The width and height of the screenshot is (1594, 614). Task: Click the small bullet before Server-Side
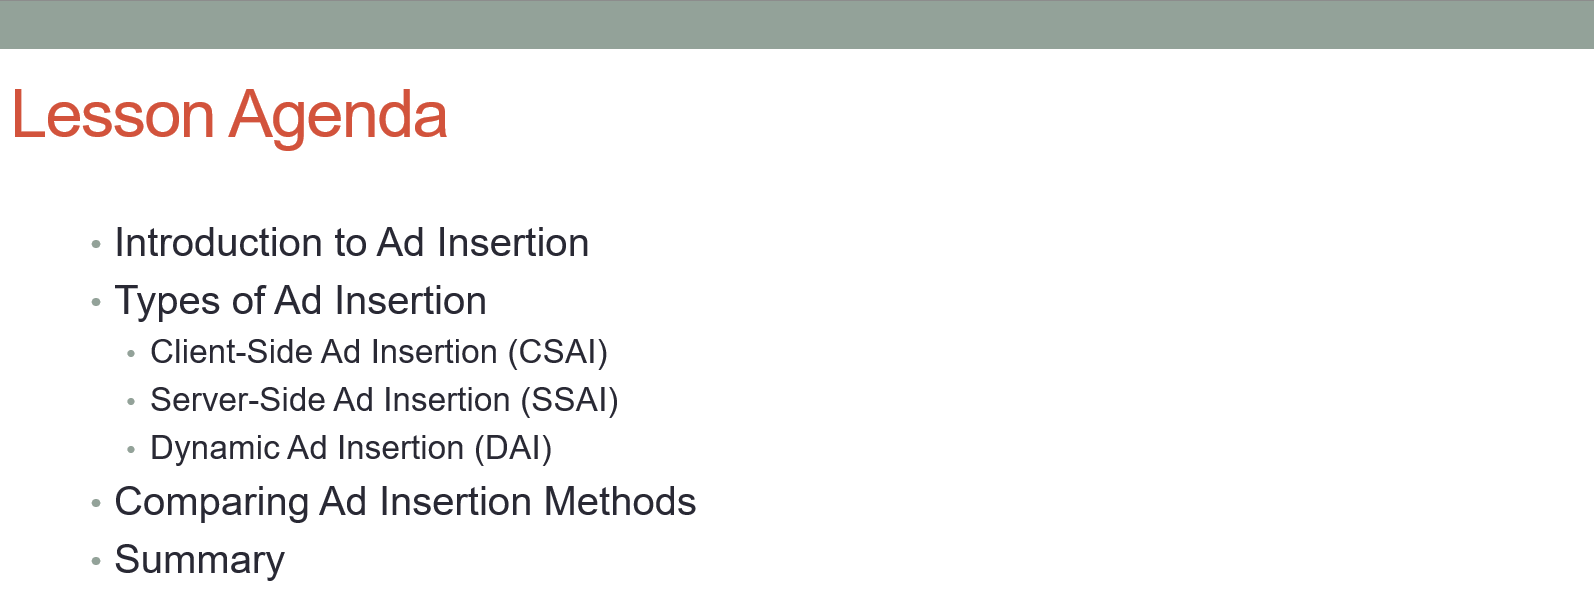coord(131,402)
